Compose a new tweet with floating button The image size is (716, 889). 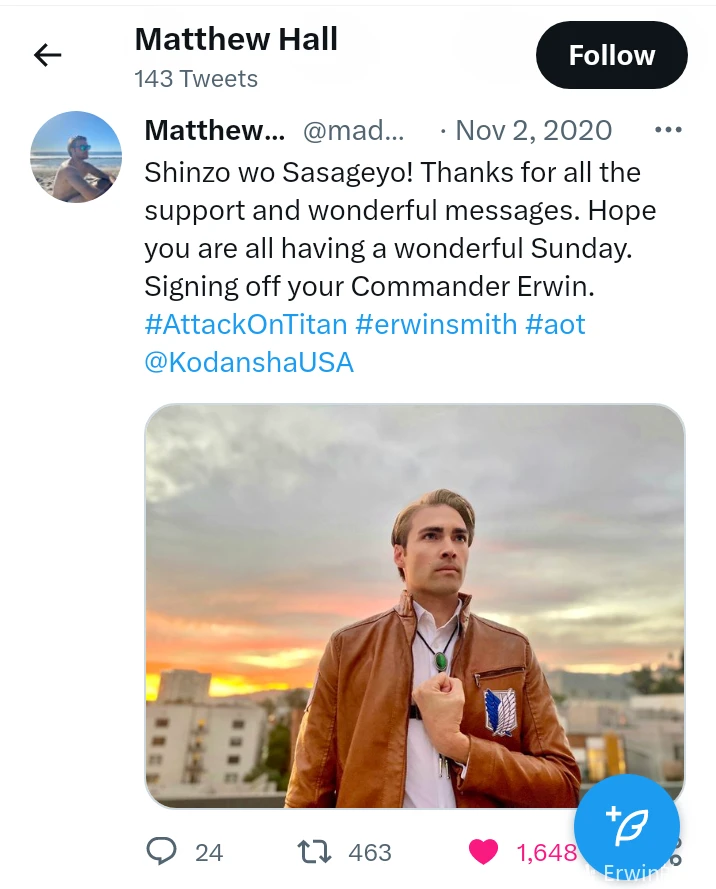pyautogui.click(x=627, y=826)
